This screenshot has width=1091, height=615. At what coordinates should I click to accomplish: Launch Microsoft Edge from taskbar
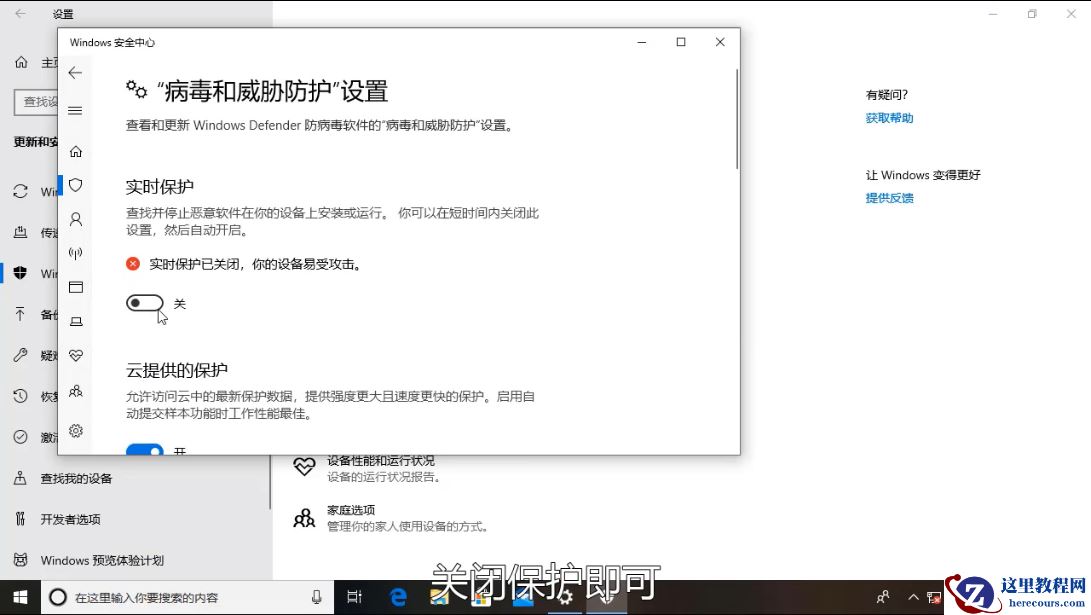[x=398, y=595]
